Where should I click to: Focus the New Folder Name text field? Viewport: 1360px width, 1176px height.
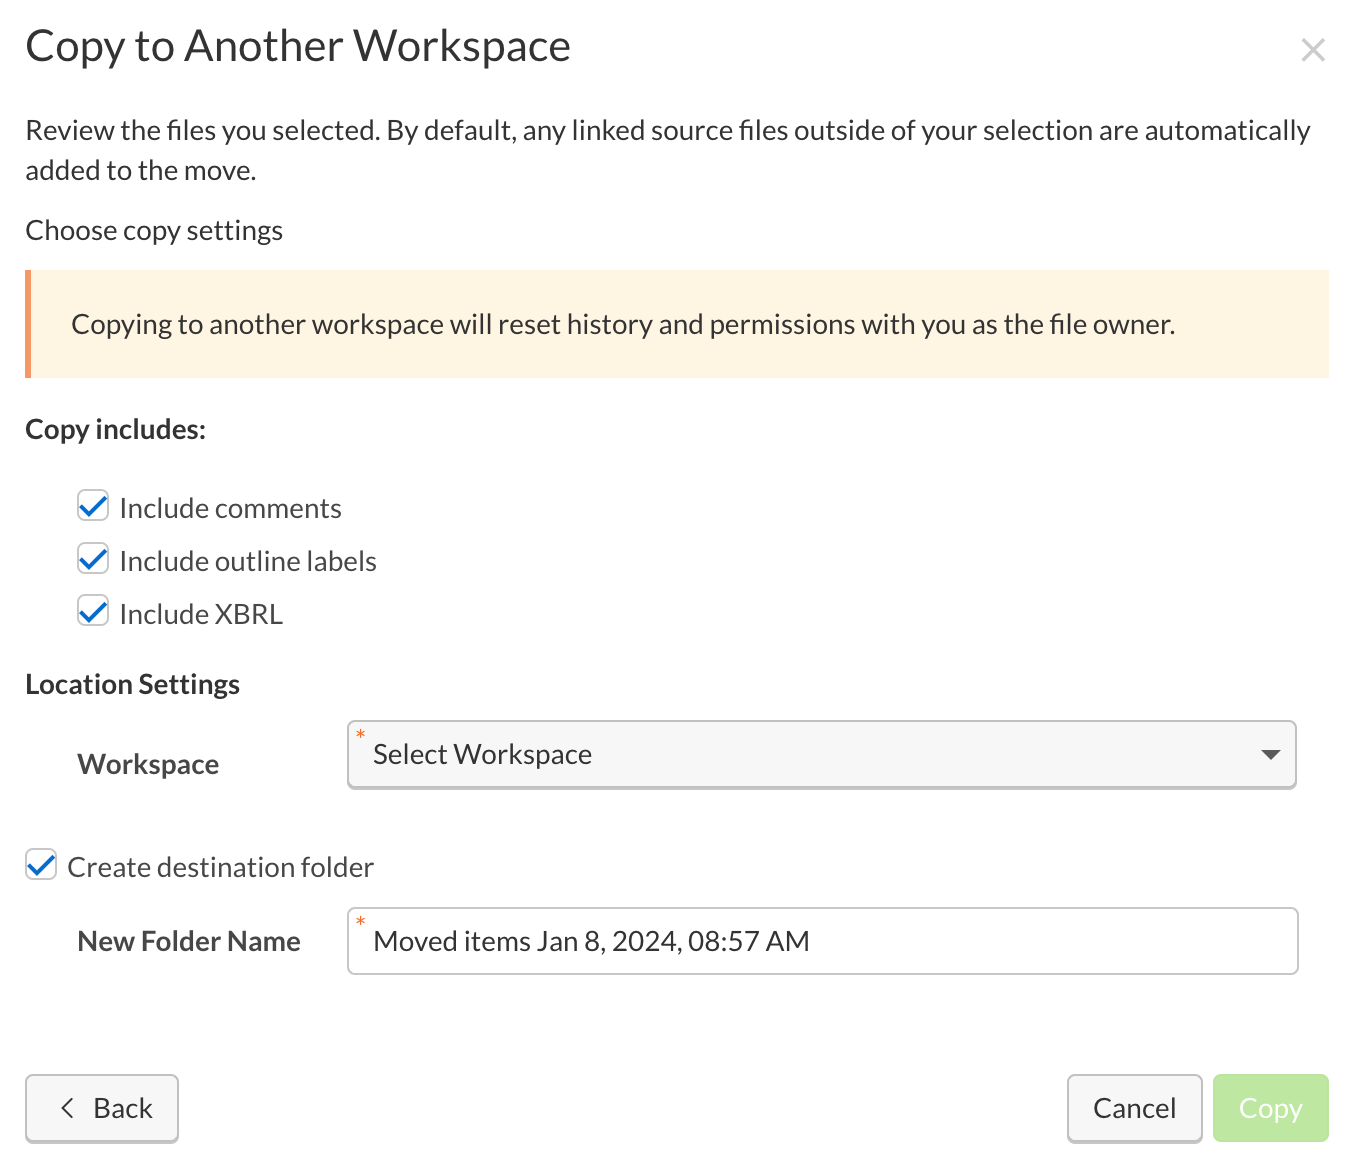820,941
